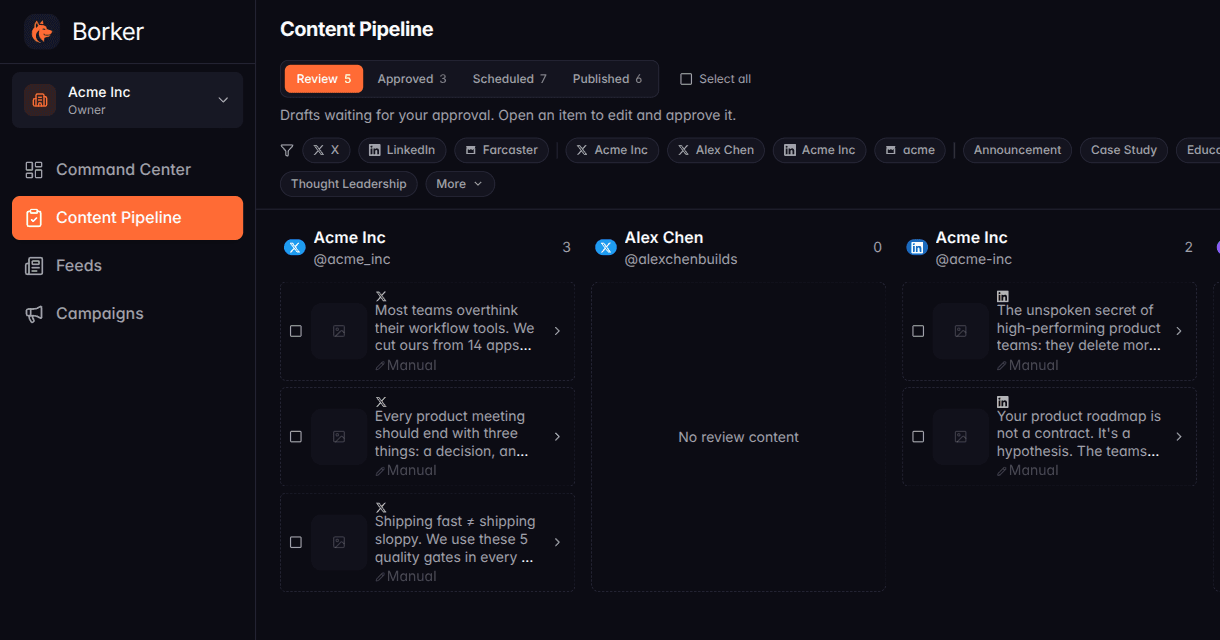This screenshot has height=640, width=1220.
Task: Click image placeholder on 'The unspoken secret' post
Action: [961, 331]
